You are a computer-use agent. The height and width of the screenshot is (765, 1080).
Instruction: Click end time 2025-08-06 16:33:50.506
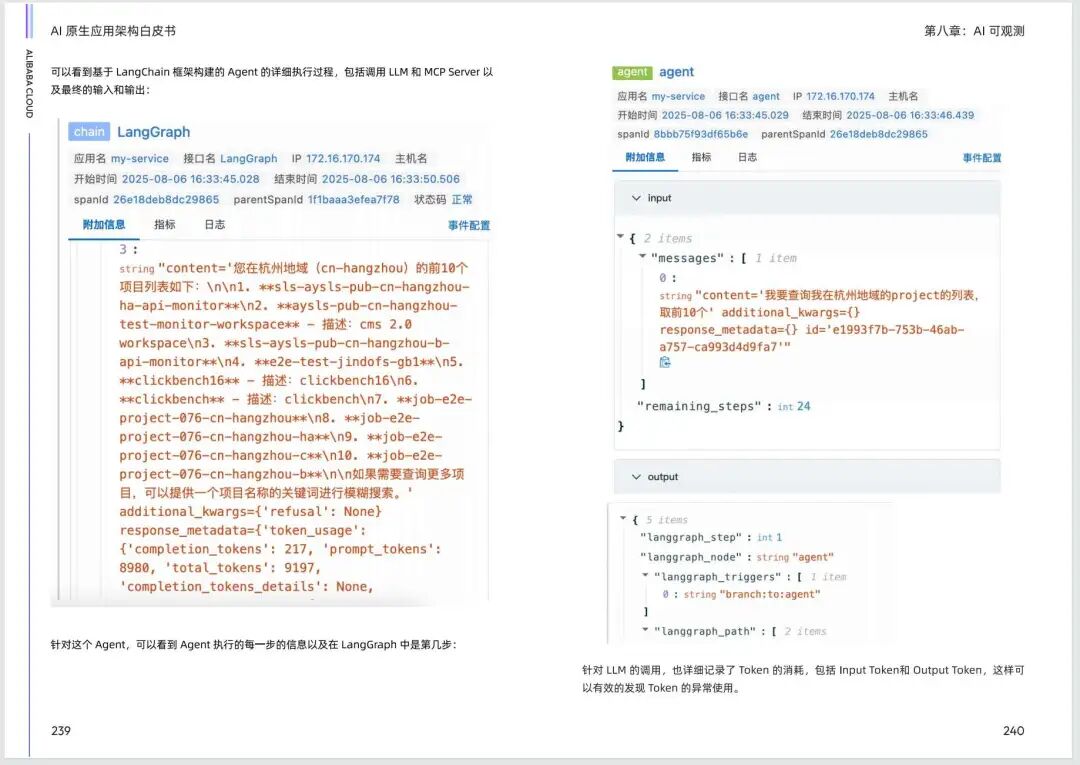click(391, 179)
